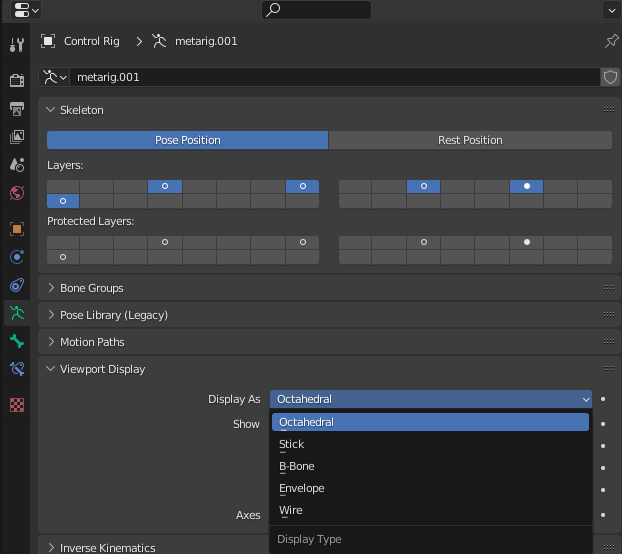Toggle first bottom-row layer in the left Layers block

pyautogui.click(x=63, y=201)
